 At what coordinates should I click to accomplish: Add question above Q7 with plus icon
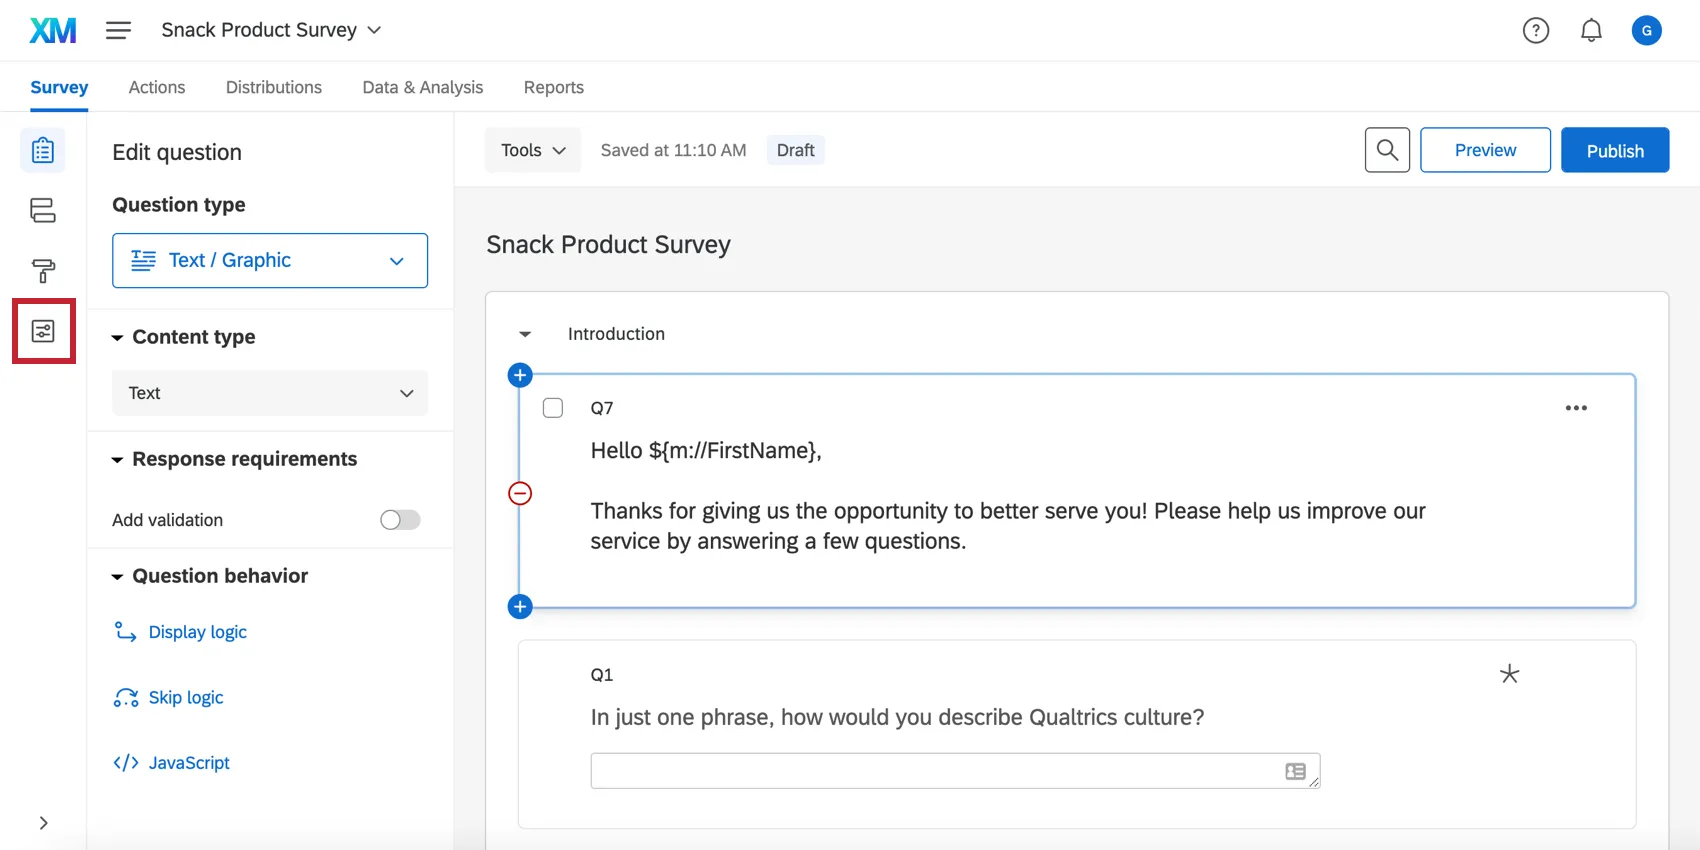point(520,375)
